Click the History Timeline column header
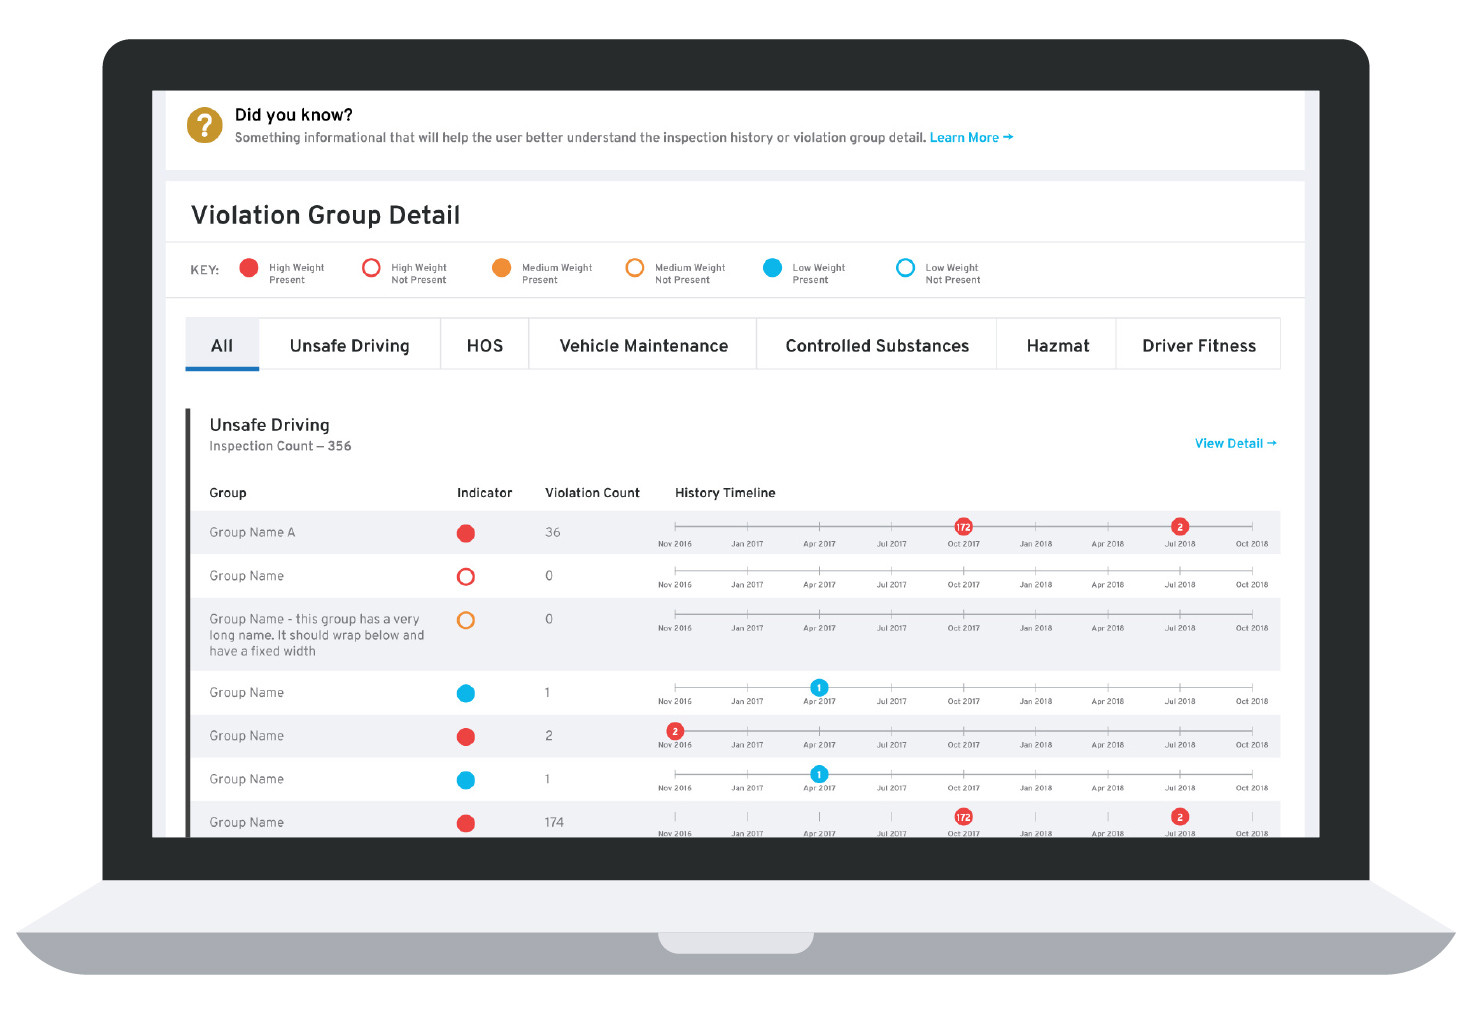Image resolution: width=1471 pixels, height=1012 pixels. pyautogui.click(x=725, y=493)
